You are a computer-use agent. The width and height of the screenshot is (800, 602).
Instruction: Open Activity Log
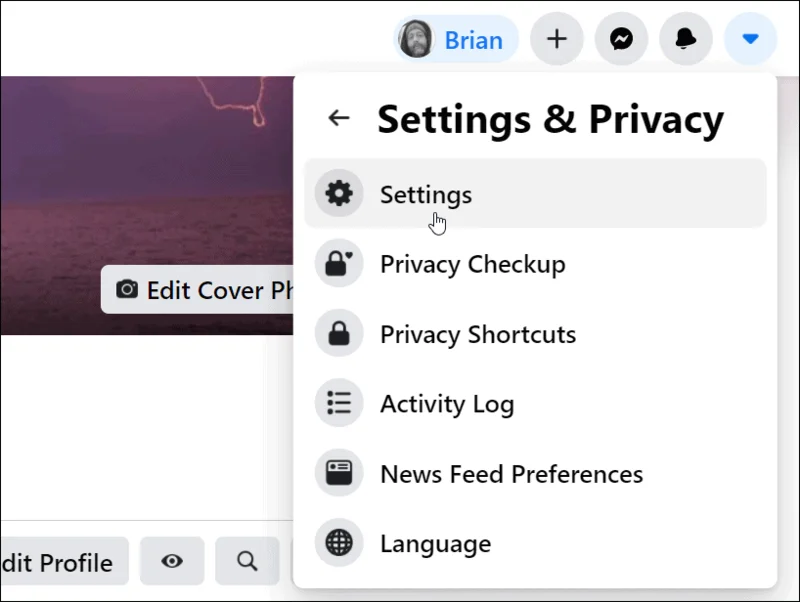coord(535,403)
